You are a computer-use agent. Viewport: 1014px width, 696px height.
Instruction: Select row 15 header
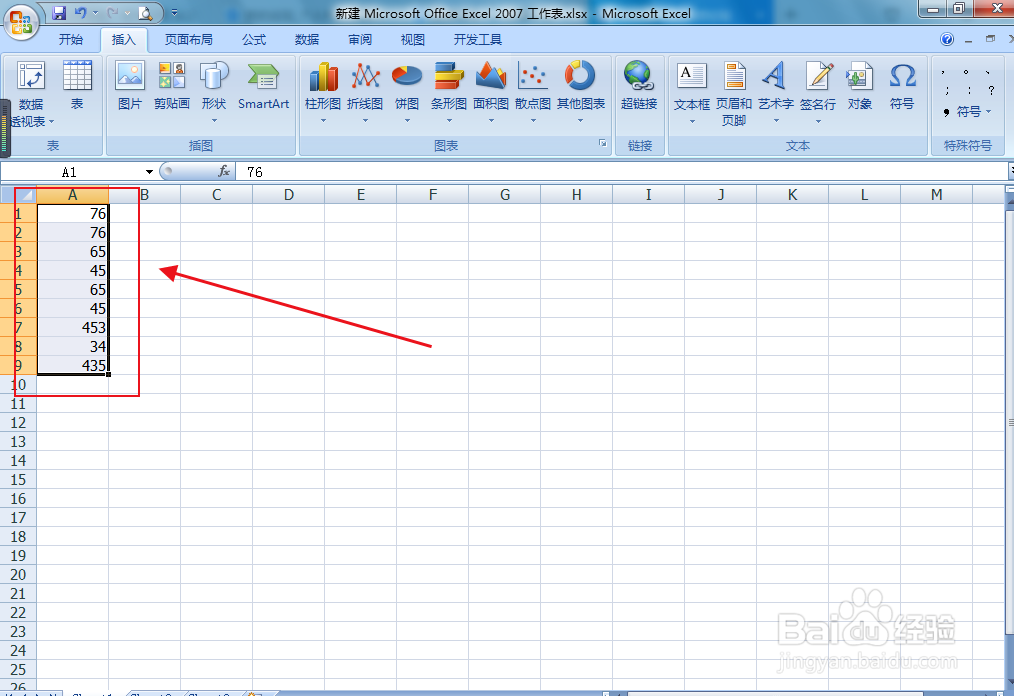pyautogui.click(x=18, y=479)
